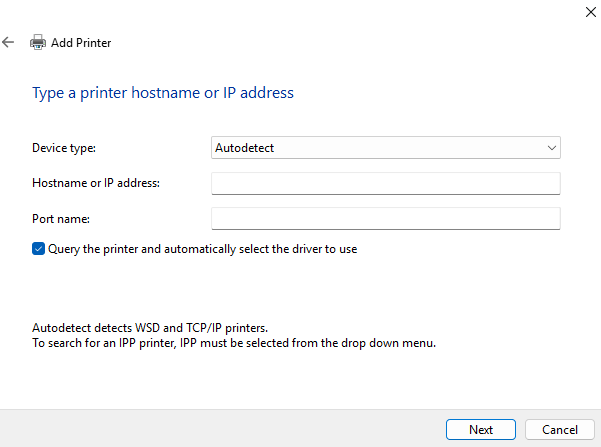Click the empty title bar area of the window
Screen dimensions: 601x447
click(x=300, y=12)
